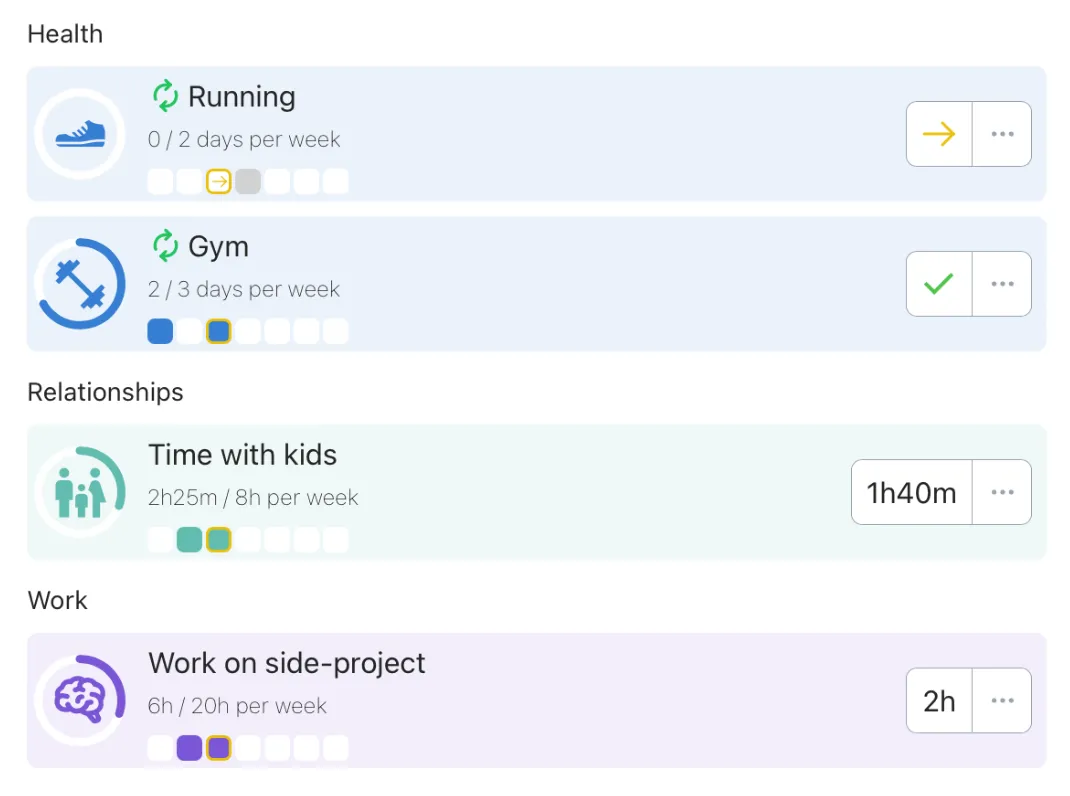Click the first purple side-project day square
The height and width of the screenshot is (796, 1070).
pyautogui.click(x=189, y=748)
